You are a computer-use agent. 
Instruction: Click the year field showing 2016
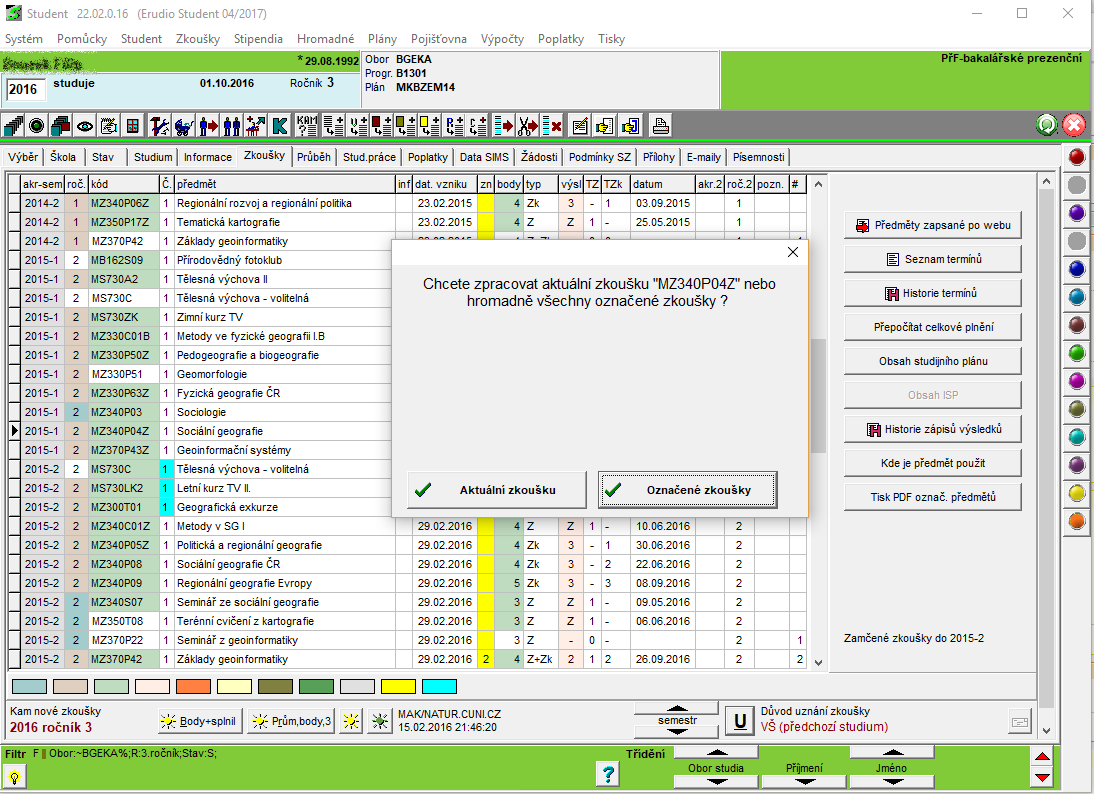click(23, 89)
